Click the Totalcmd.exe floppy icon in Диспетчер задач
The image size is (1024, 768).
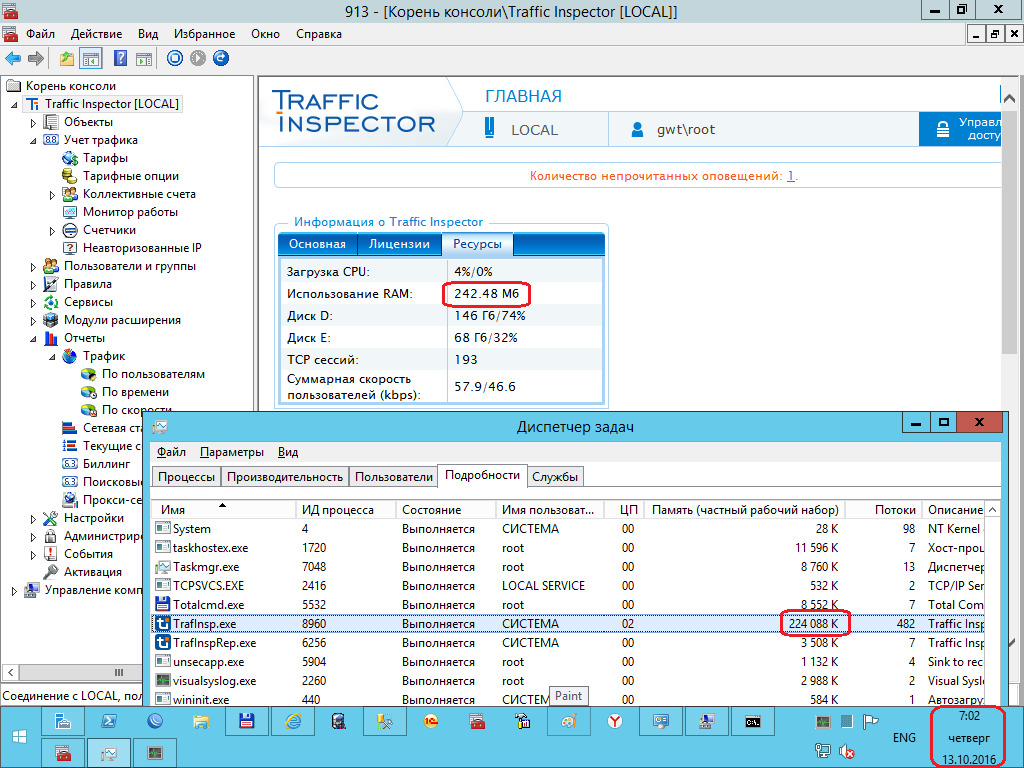pyautogui.click(x=163, y=605)
